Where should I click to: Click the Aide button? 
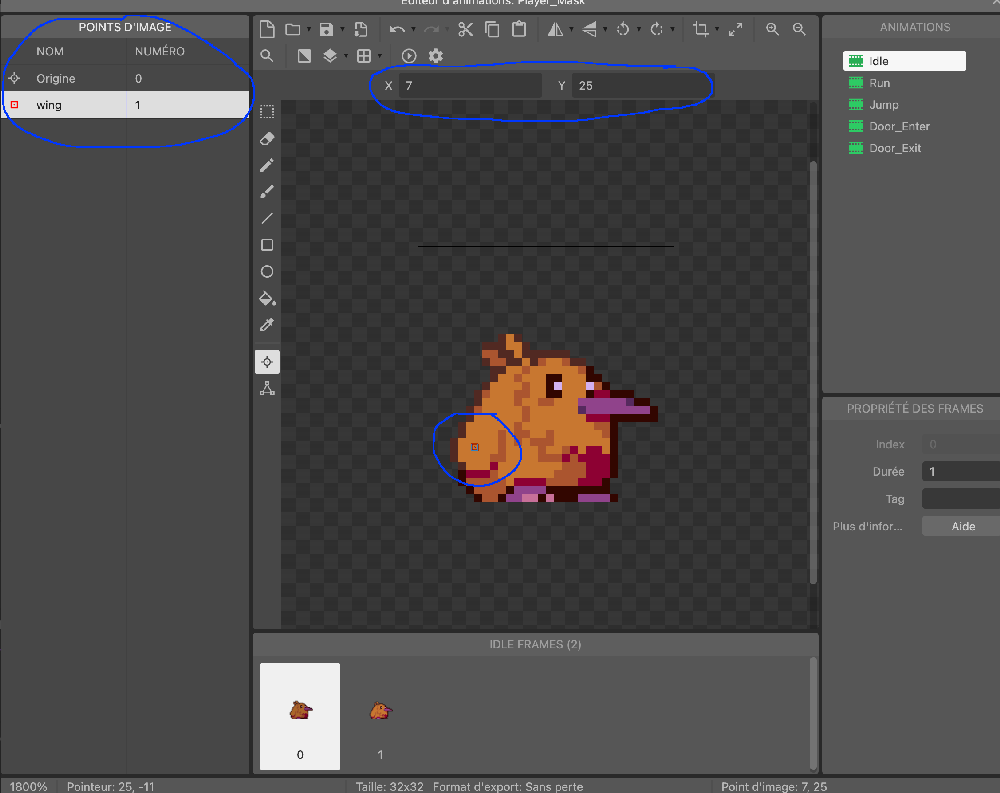tap(962, 526)
